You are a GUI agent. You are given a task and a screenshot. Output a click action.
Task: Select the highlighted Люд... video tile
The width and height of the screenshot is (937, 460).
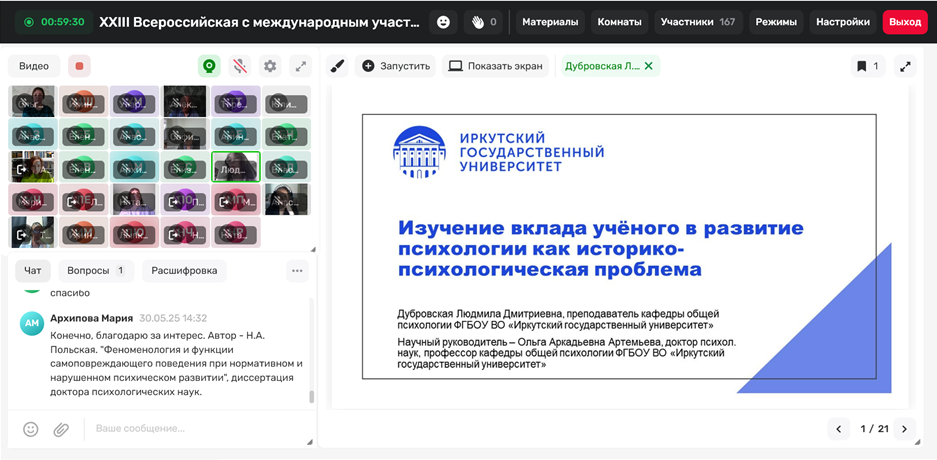pyautogui.click(x=236, y=166)
